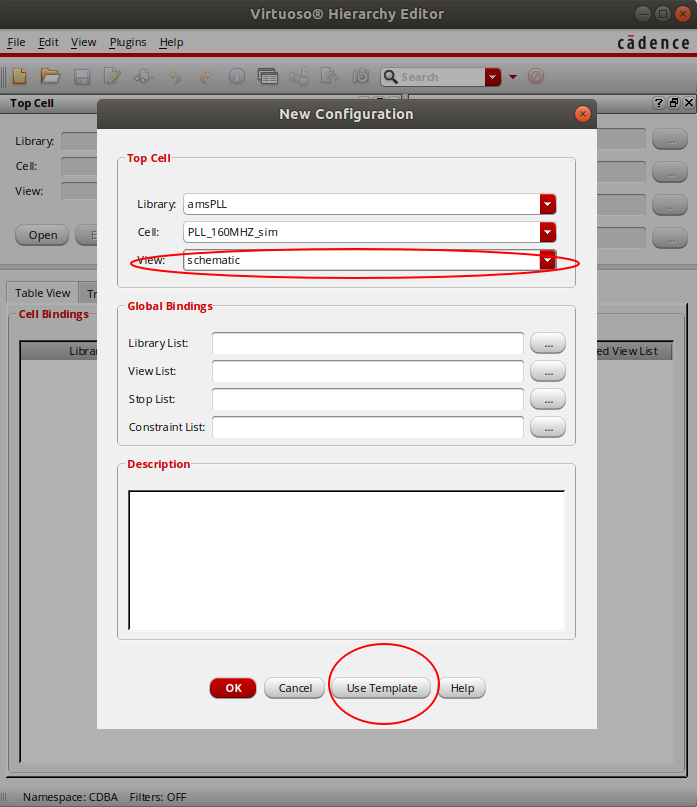Click the Cancel button in dialog
Viewport: 697px width, 807px height.
[295, 688]
